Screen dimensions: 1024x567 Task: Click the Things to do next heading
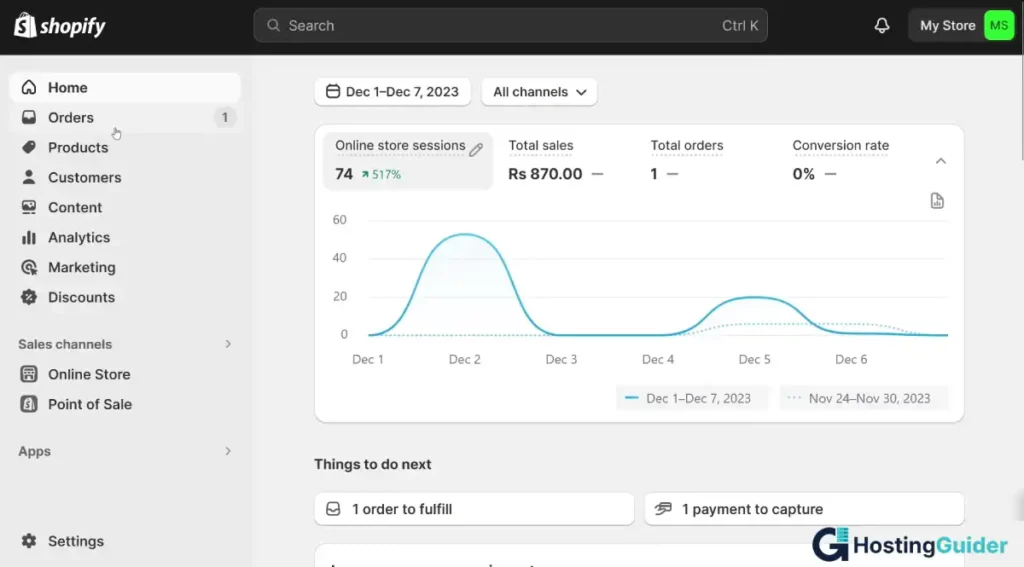[373, 464]
